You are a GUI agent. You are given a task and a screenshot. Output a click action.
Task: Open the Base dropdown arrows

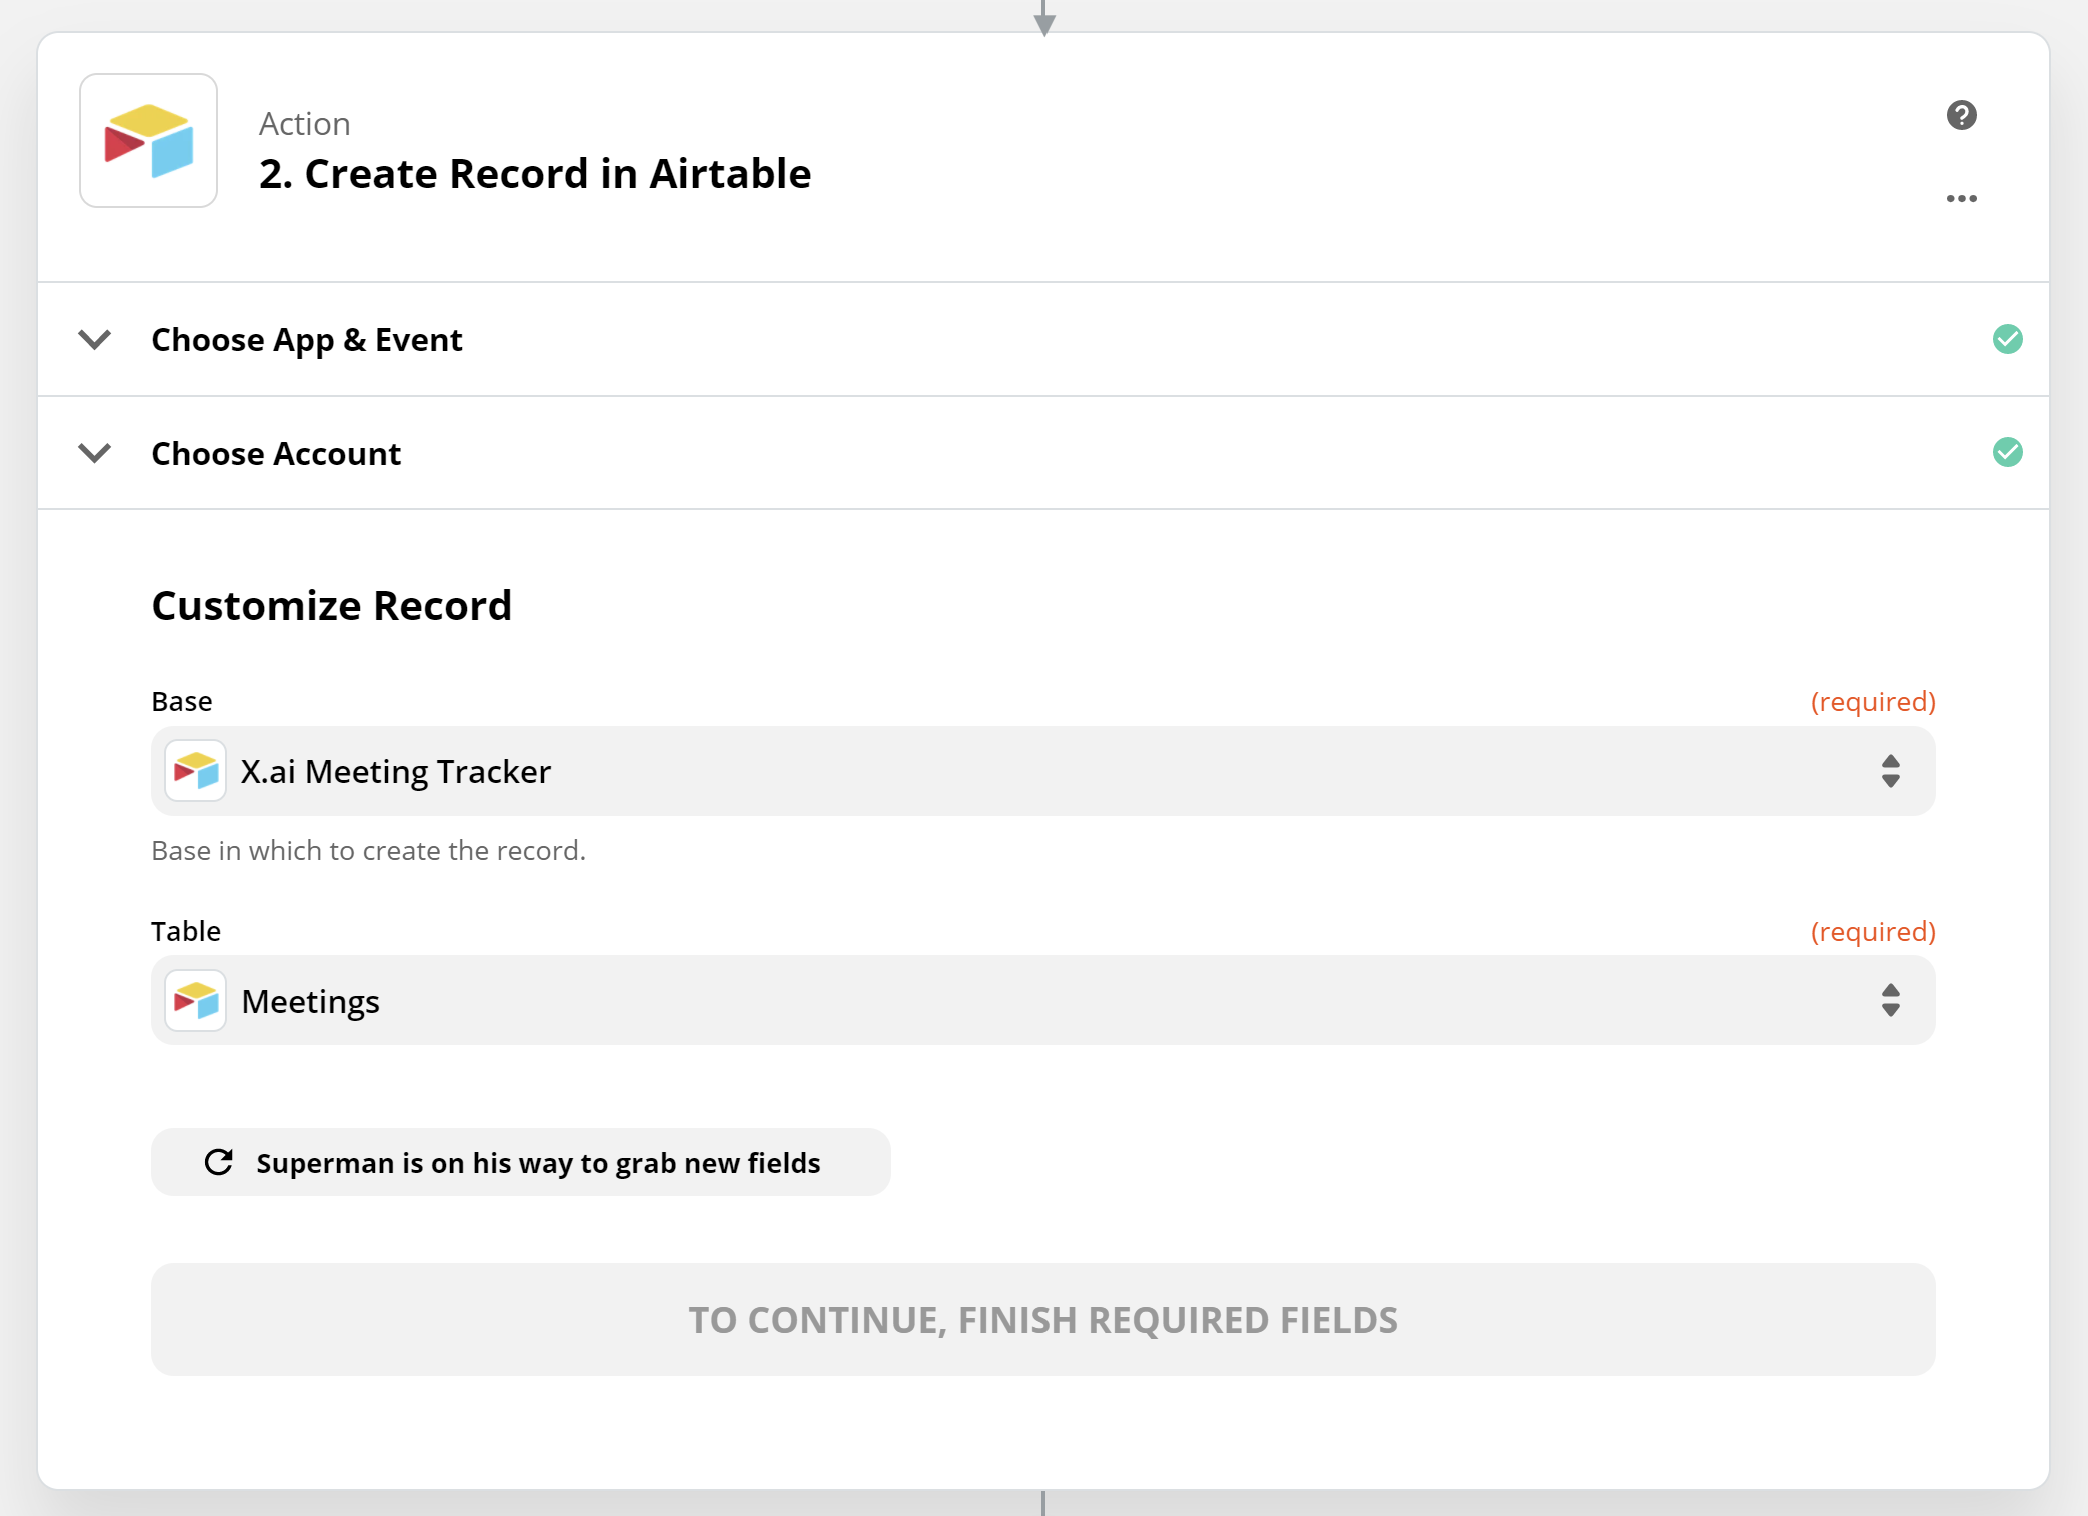point(1890,771)
